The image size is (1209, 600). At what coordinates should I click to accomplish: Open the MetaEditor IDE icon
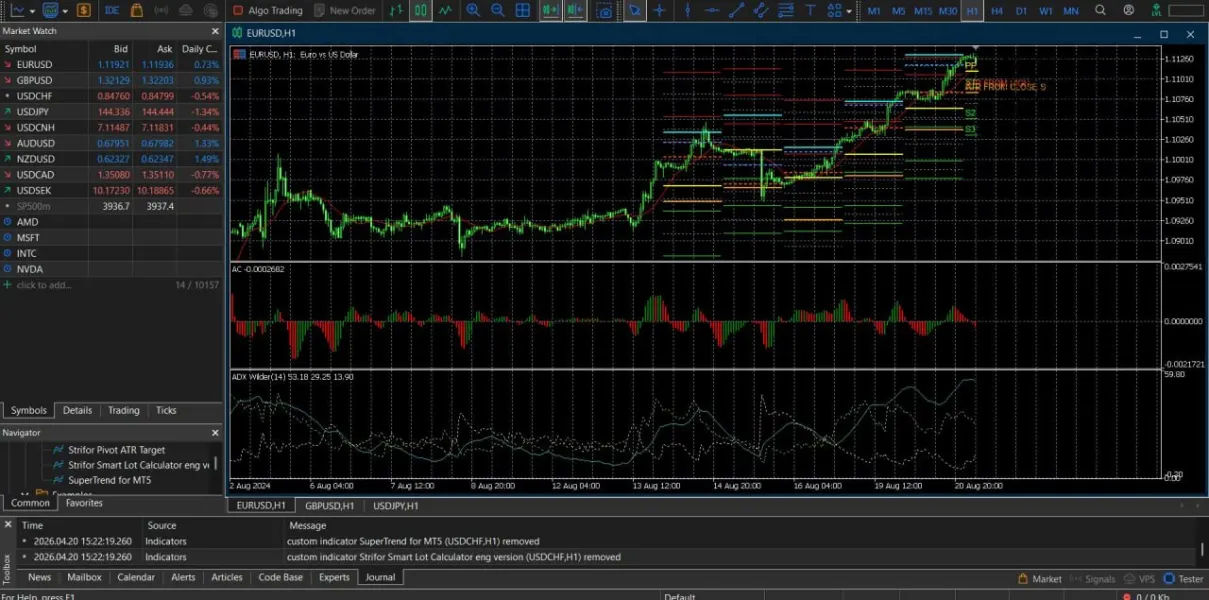pyautogui.click(x=112, y=10)
